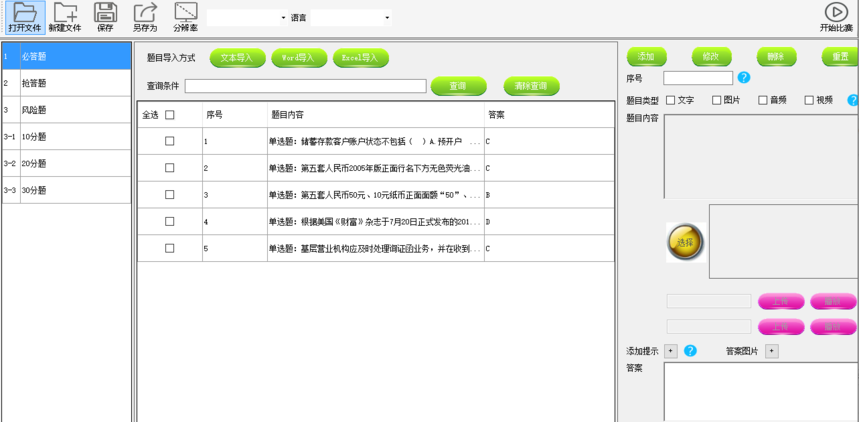Click the green 重置 button

pos(840,56)
